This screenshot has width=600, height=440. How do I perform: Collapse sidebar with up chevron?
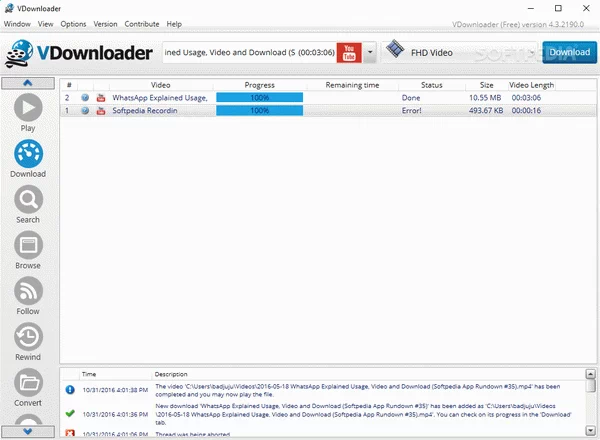tap(28, 83)
